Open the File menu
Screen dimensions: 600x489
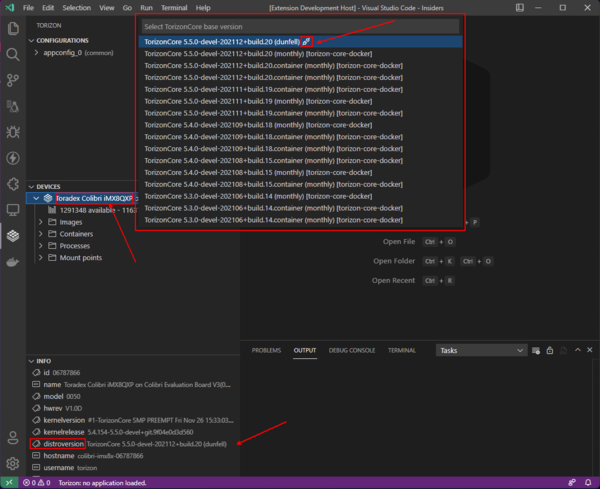tap(28, 8)
